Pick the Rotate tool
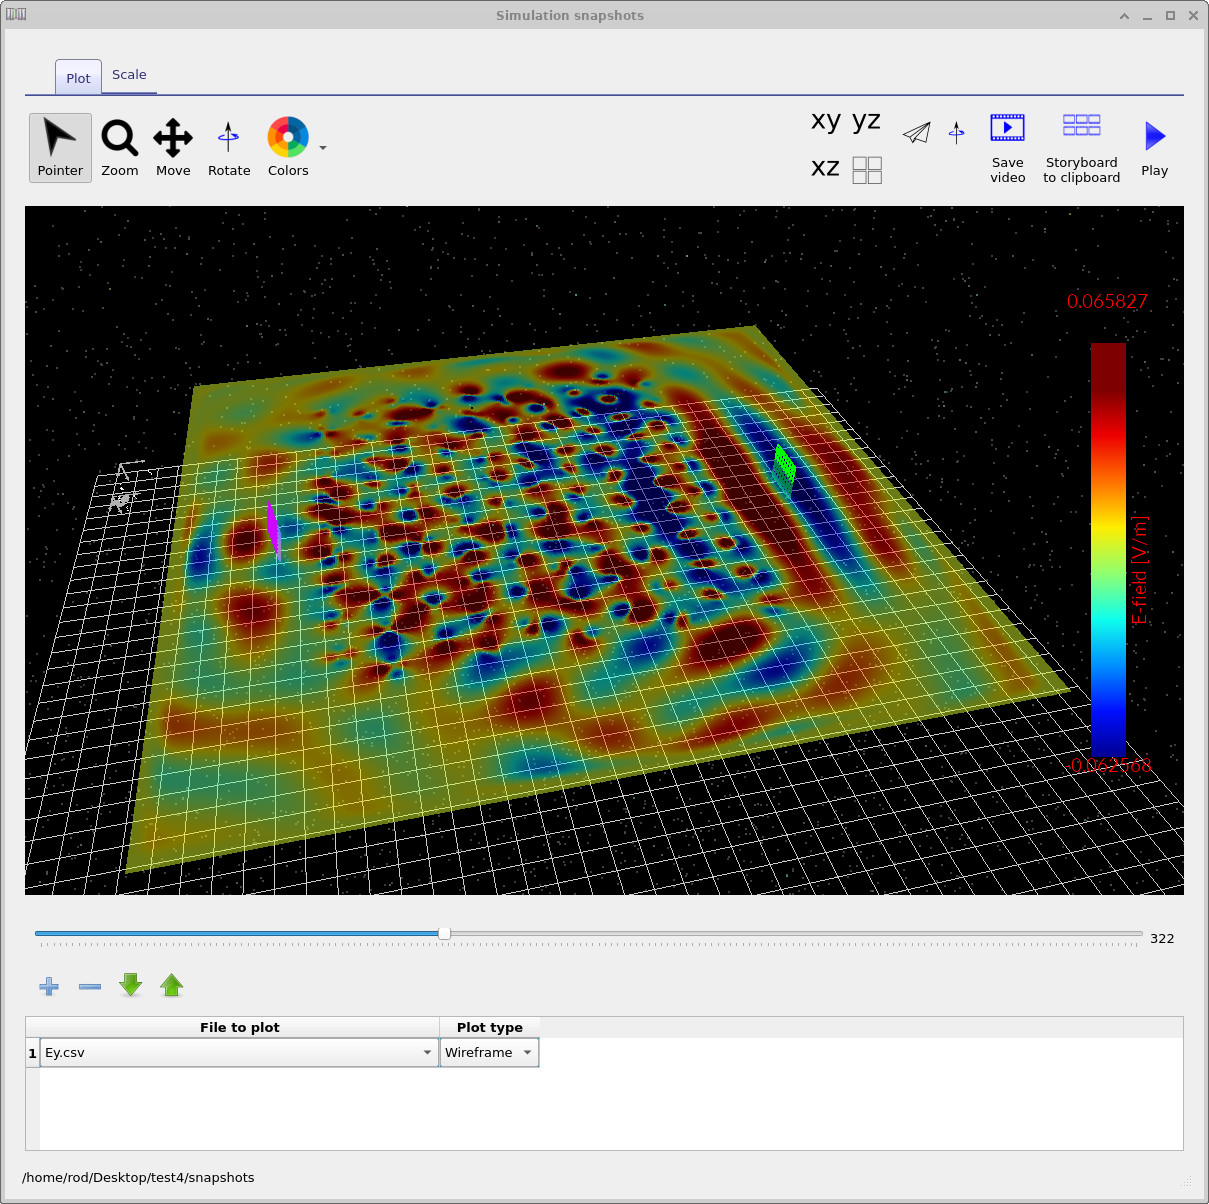Image resolution: width=1209 pixels, height=1204 pixels. (229, 147)
